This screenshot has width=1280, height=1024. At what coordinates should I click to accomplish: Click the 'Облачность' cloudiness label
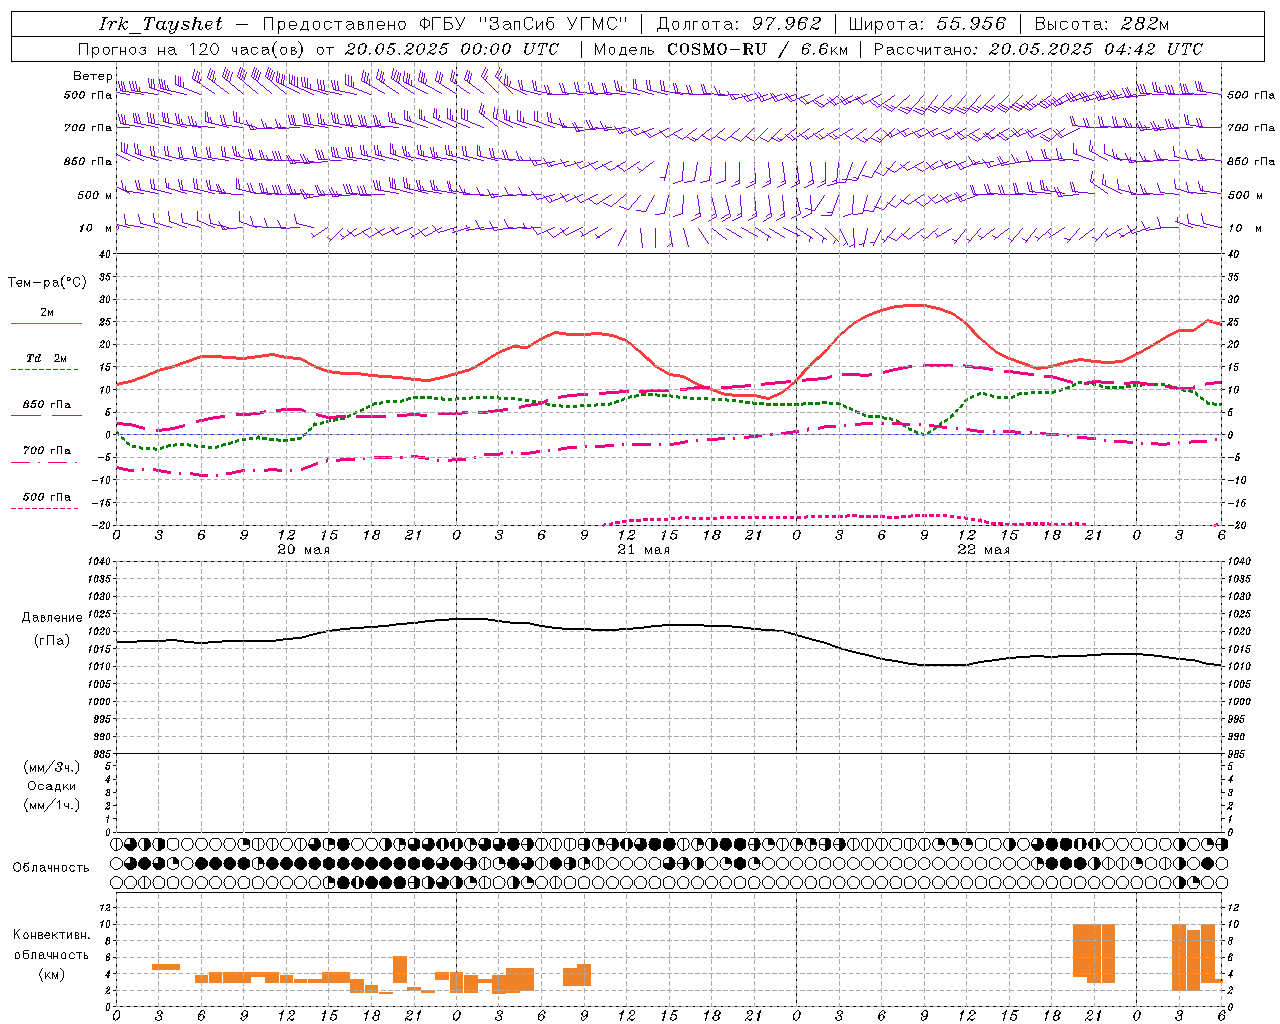coord(51,868)
